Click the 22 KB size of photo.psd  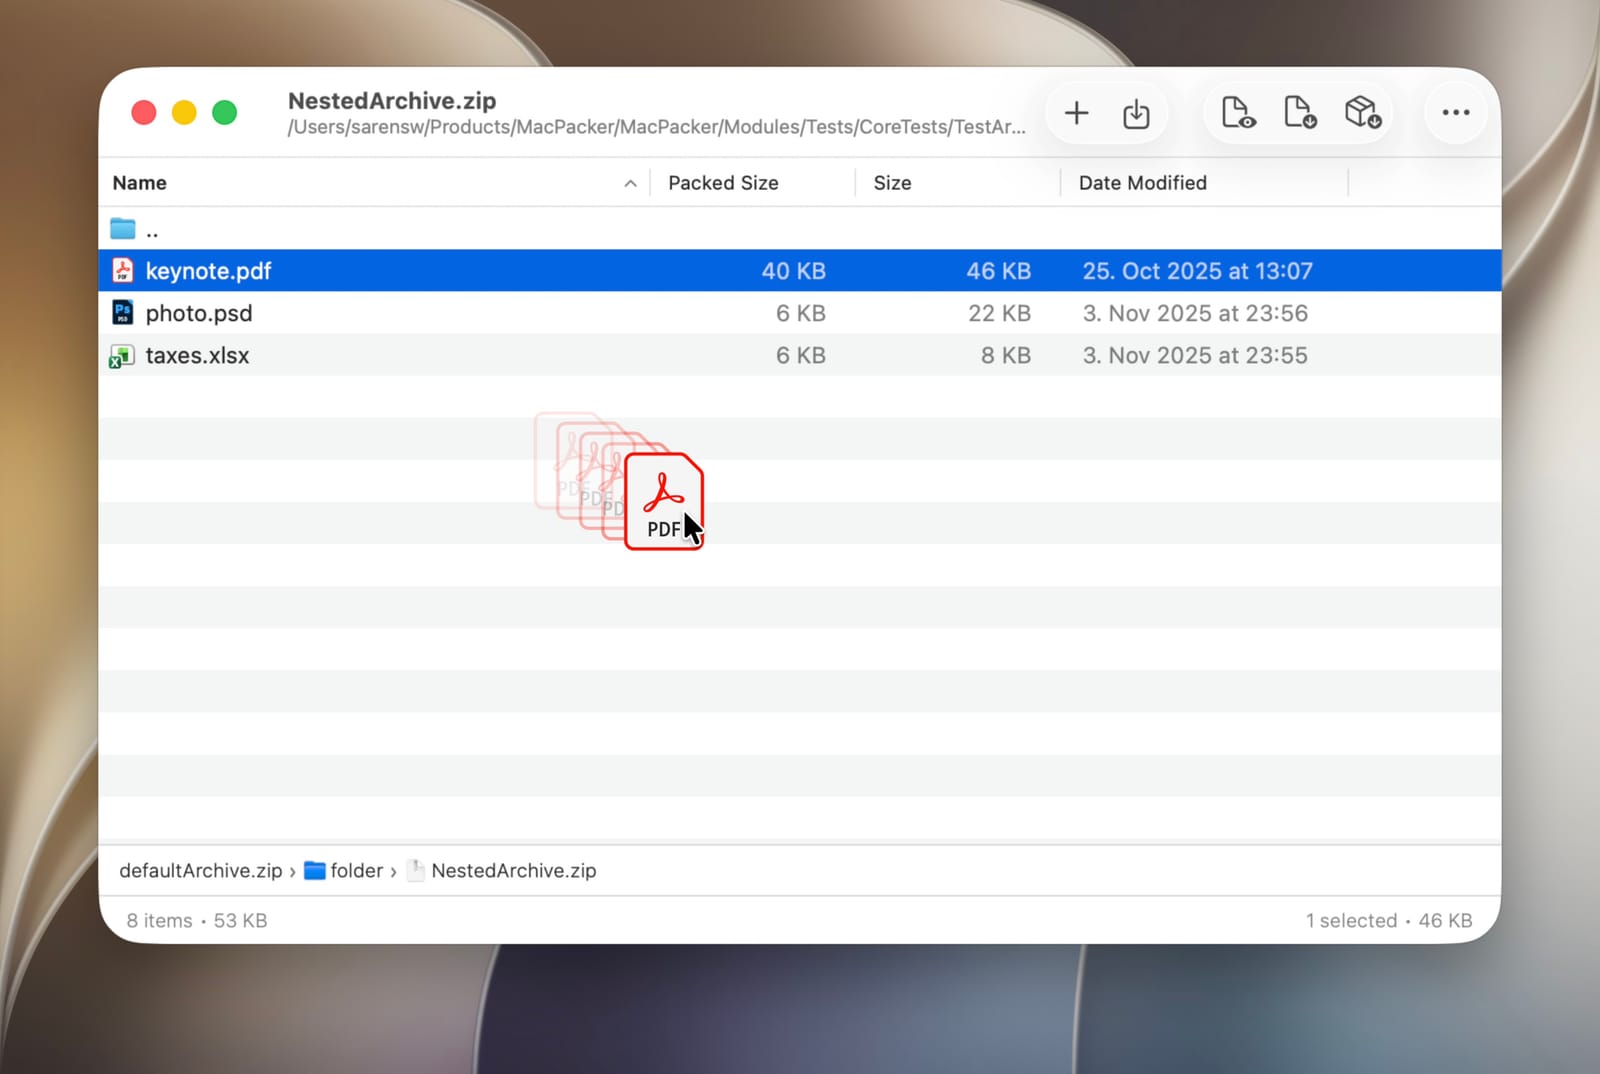[999, 313]
